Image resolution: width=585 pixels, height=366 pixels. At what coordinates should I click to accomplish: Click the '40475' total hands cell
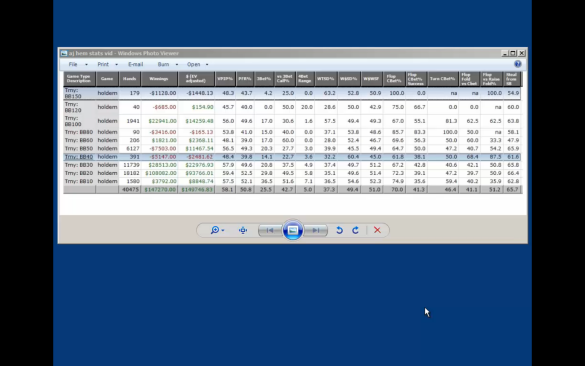(x=131, y=190)
